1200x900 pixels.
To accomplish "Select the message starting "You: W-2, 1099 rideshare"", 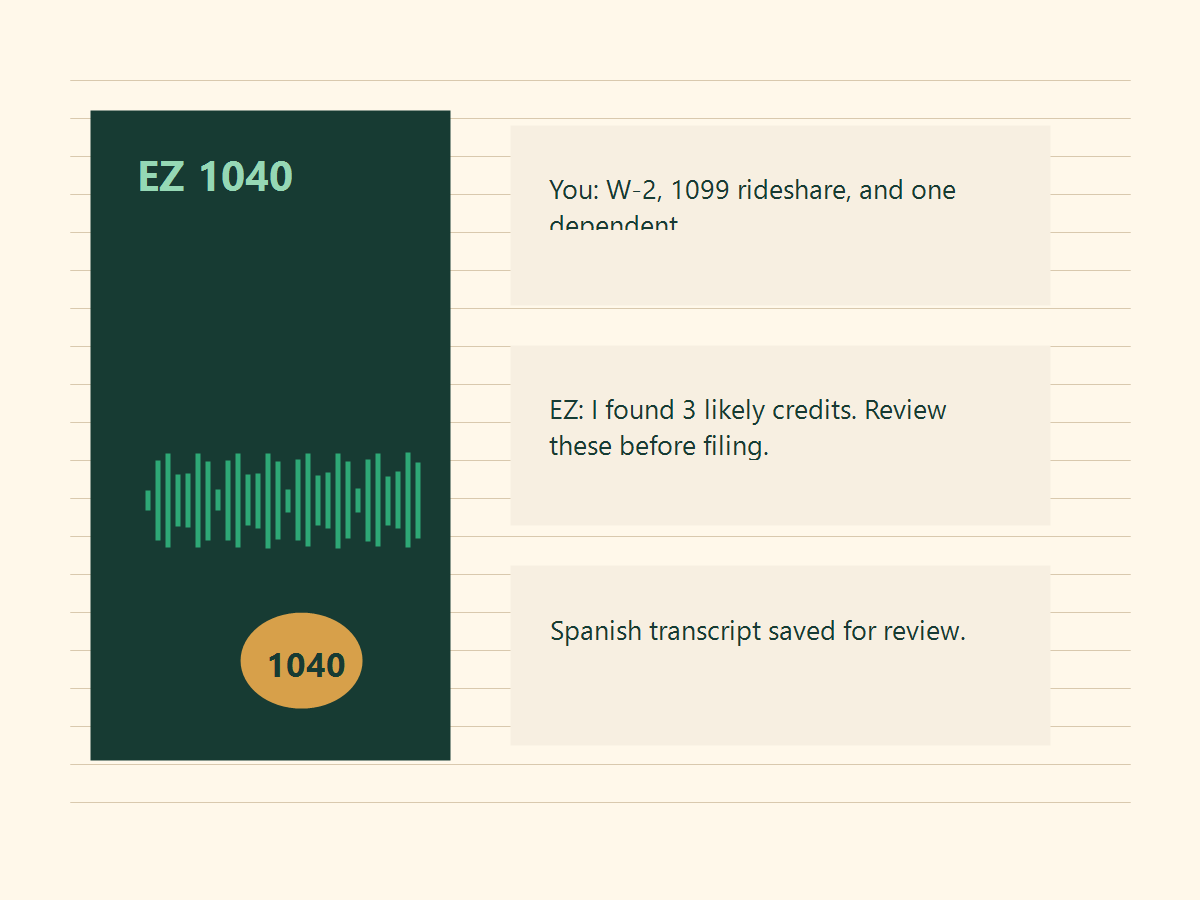I will (x=780, y=216).
